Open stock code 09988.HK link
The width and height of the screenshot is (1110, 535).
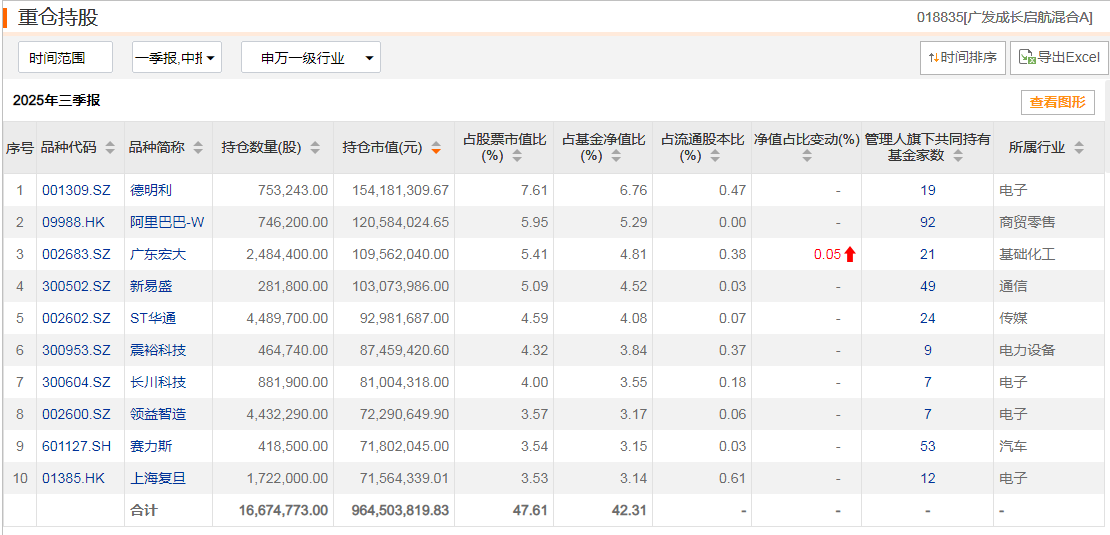pos(74,222)
